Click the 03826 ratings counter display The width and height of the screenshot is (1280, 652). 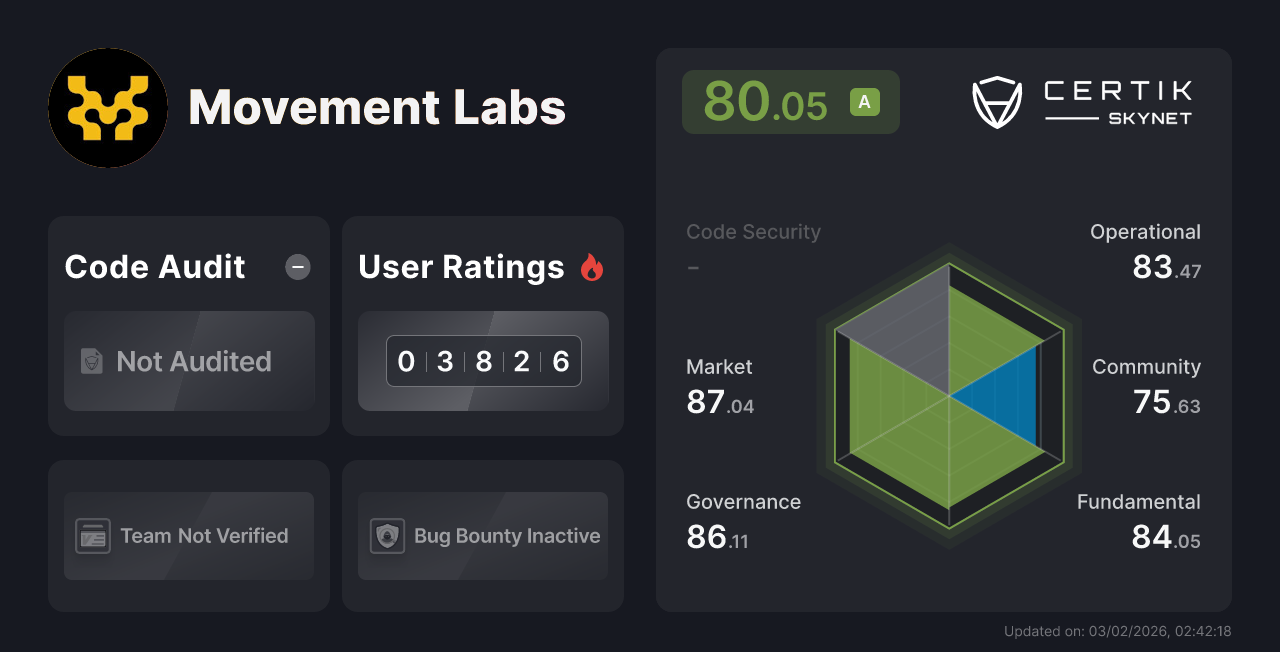point(483,361)
